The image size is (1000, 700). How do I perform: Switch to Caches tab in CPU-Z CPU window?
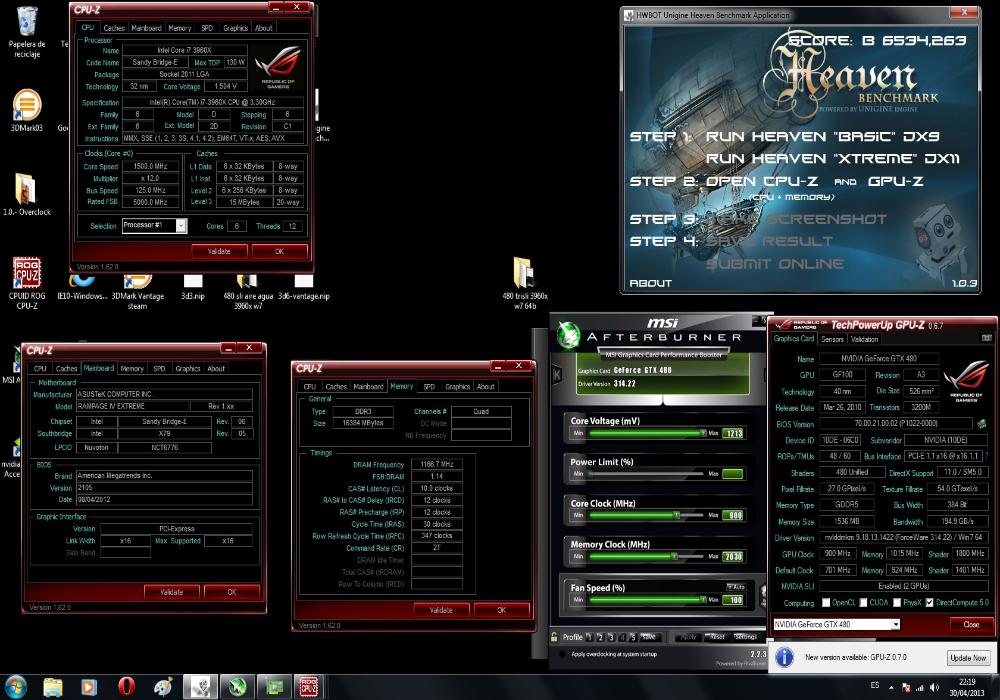point(114,28)
